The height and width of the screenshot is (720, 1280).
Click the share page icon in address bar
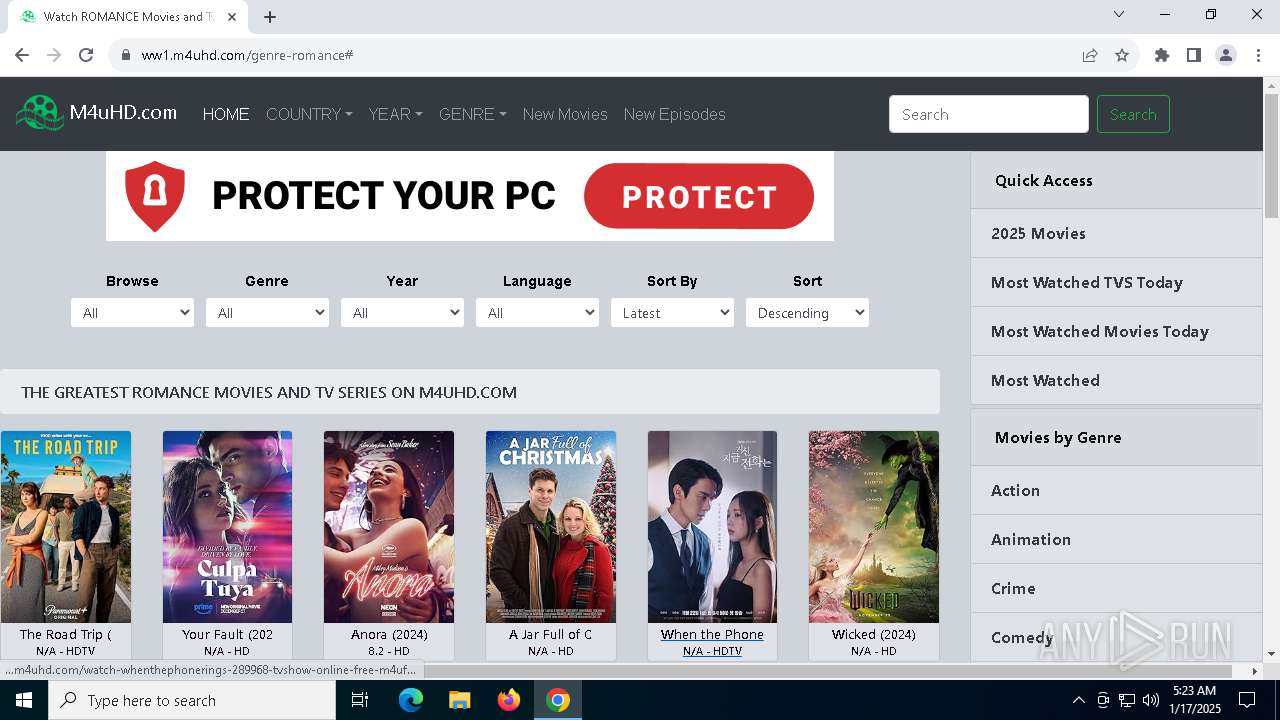(x=1090, y=55)
